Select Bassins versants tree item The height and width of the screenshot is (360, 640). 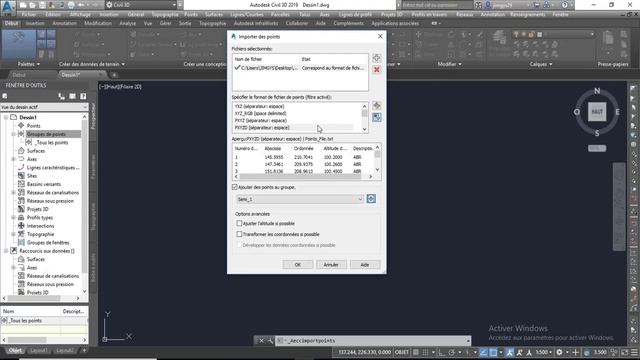(x=44, y=184)
